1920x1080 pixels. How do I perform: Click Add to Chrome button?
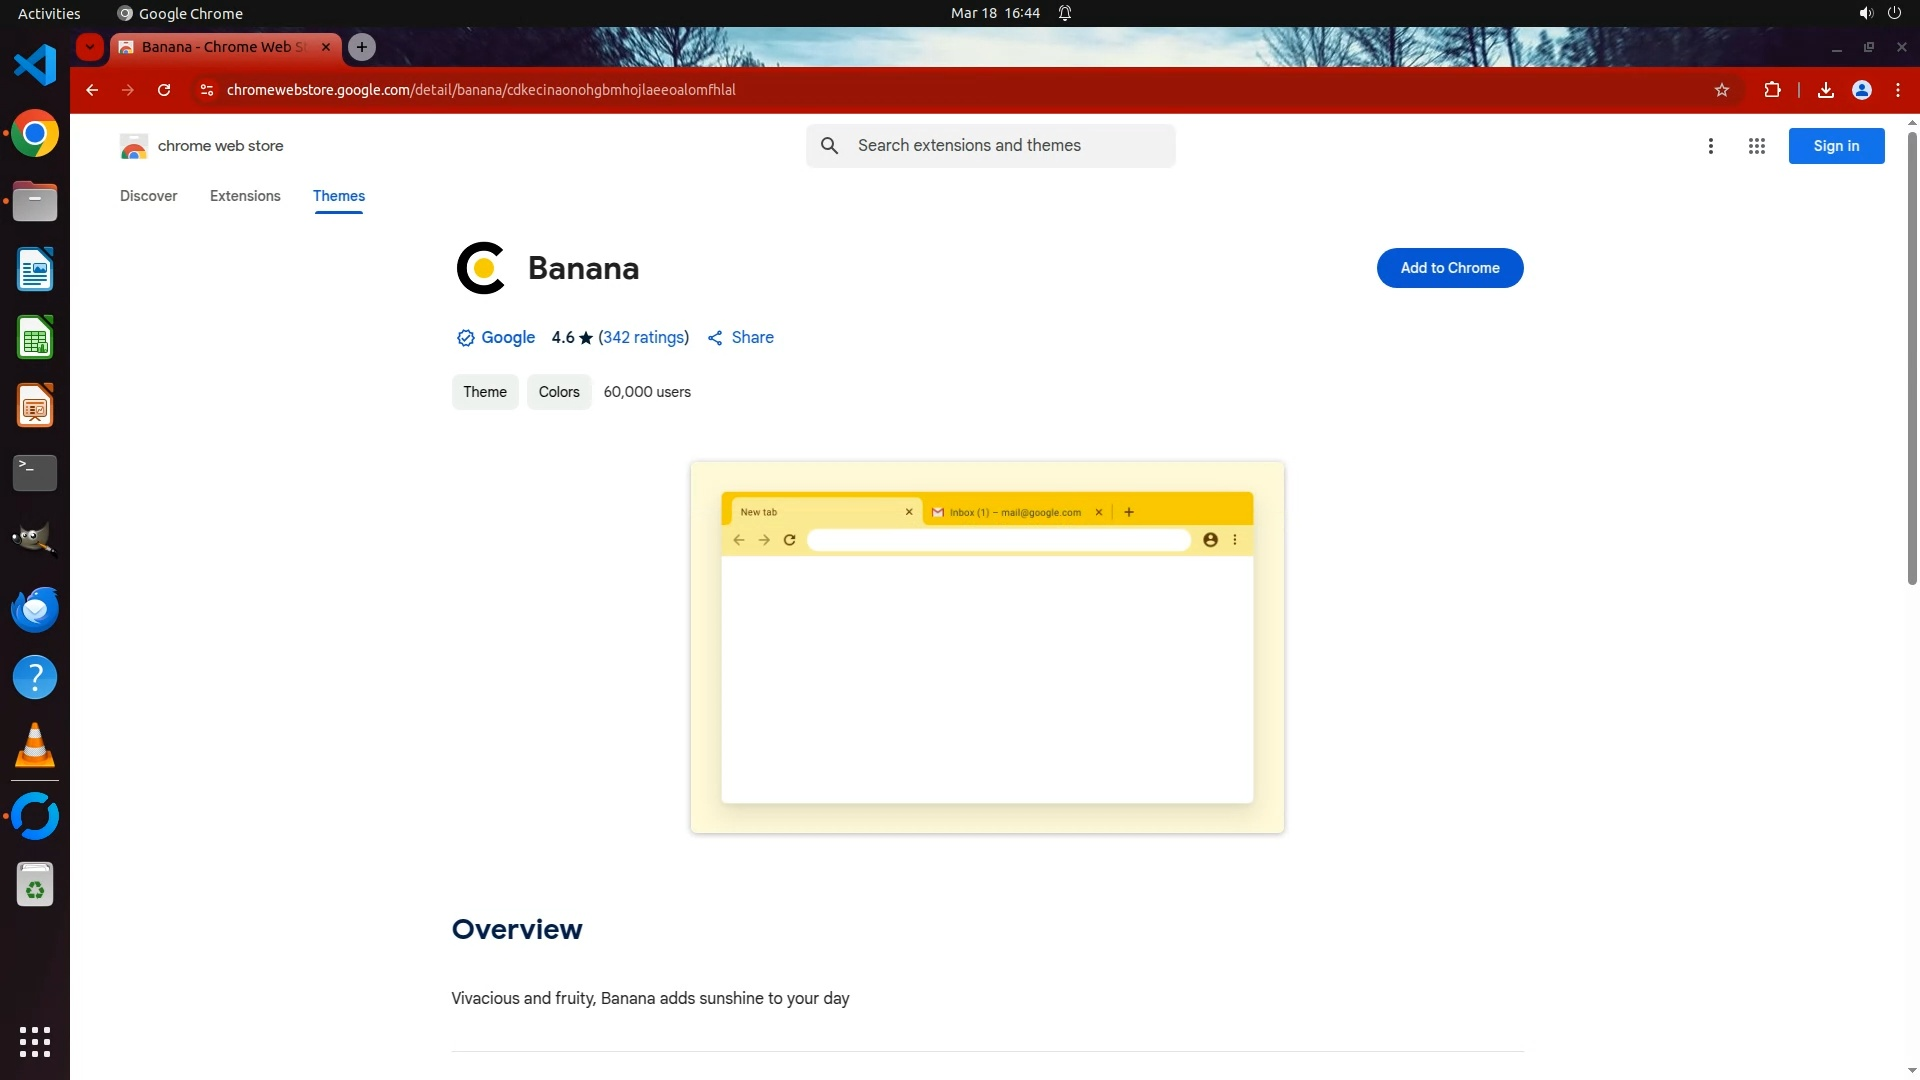click(x=1449, y=268)
